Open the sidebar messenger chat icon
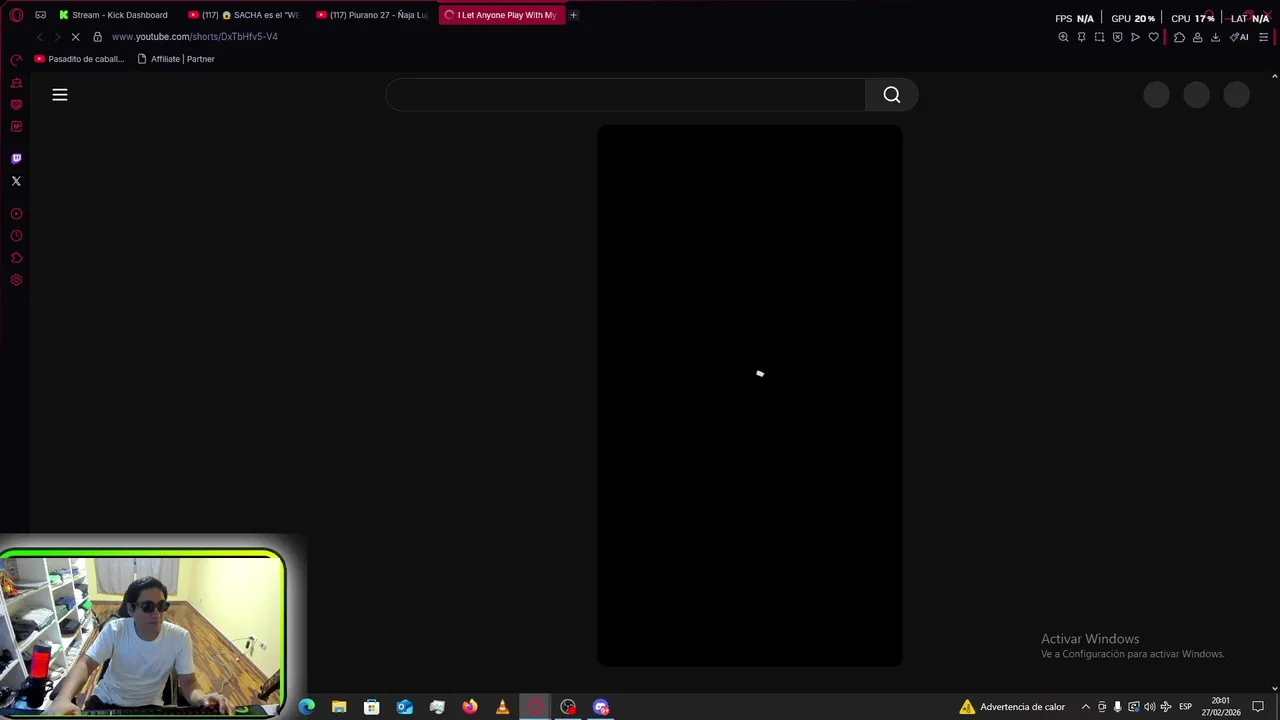1280x720 pixels. (x=16, y=104)
